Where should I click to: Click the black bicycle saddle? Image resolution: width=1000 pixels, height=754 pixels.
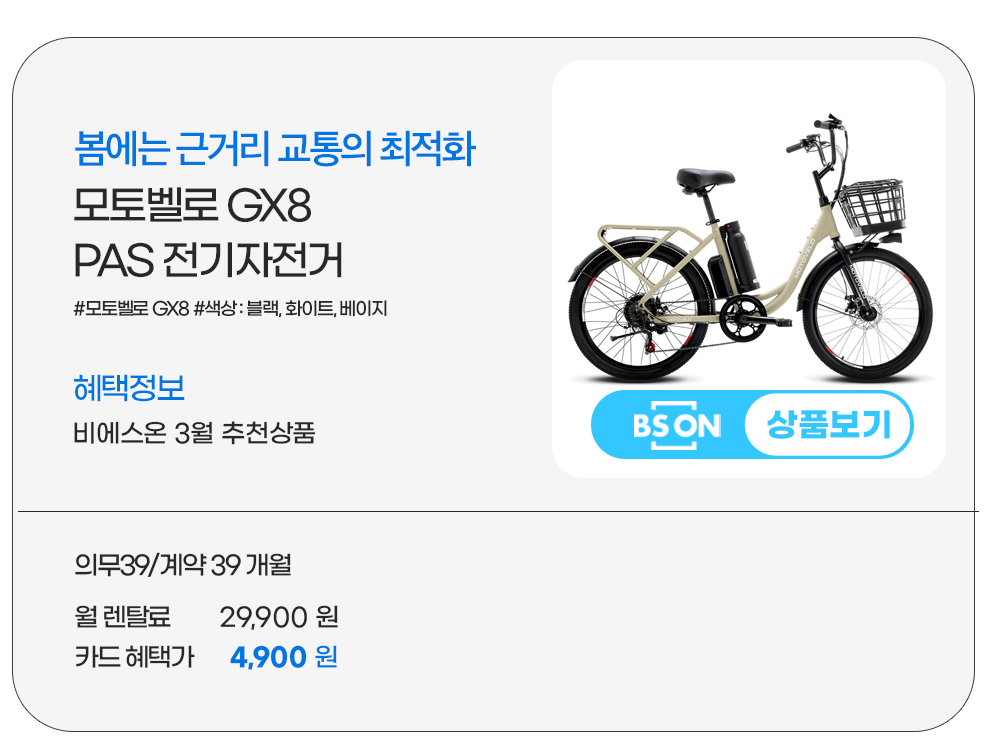pos(704,179)
